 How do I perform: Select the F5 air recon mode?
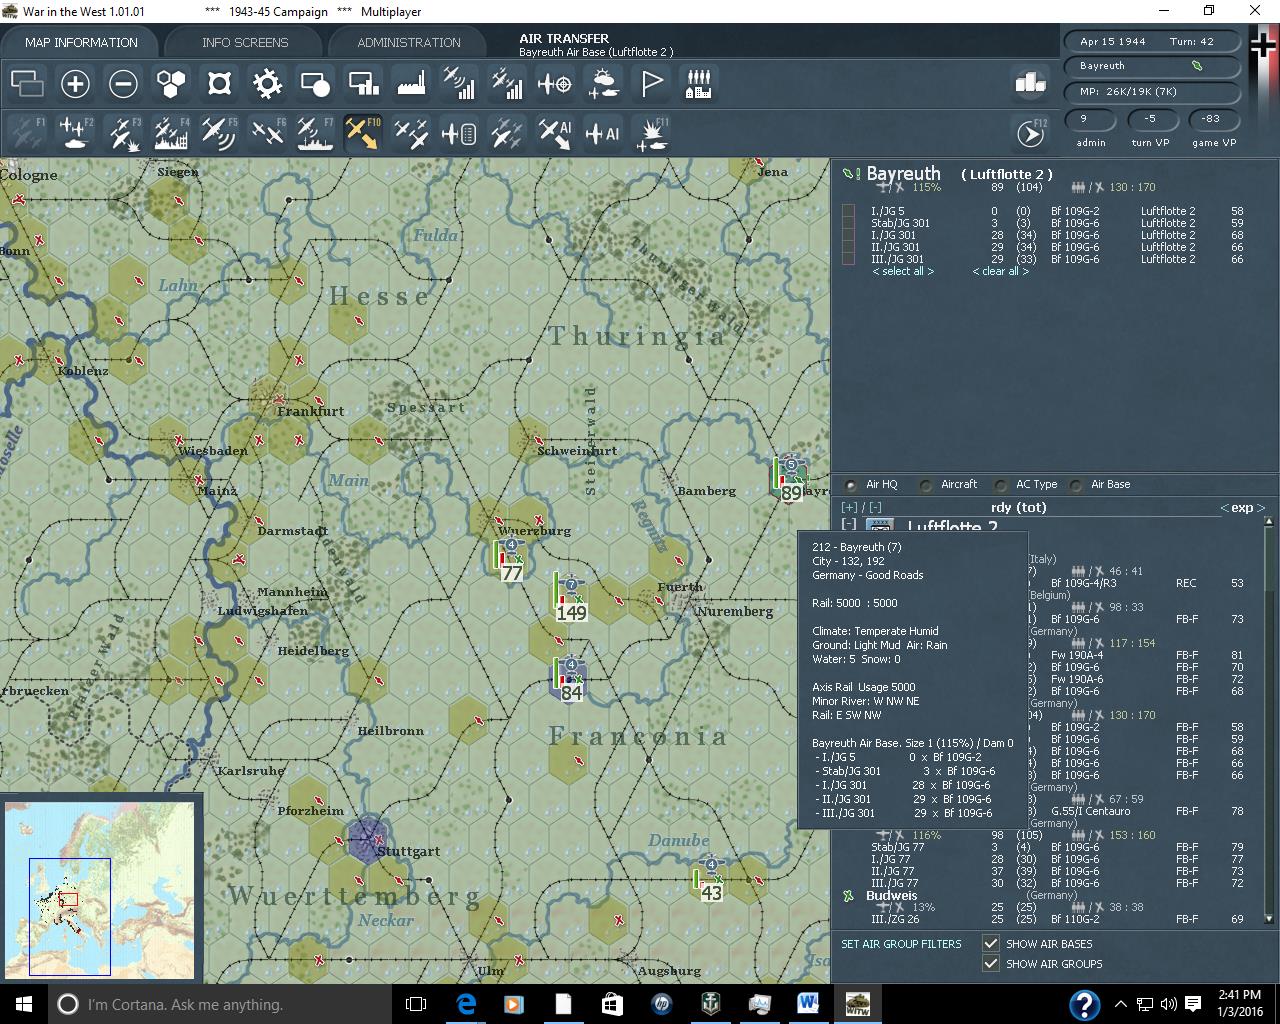coord(219,133)
